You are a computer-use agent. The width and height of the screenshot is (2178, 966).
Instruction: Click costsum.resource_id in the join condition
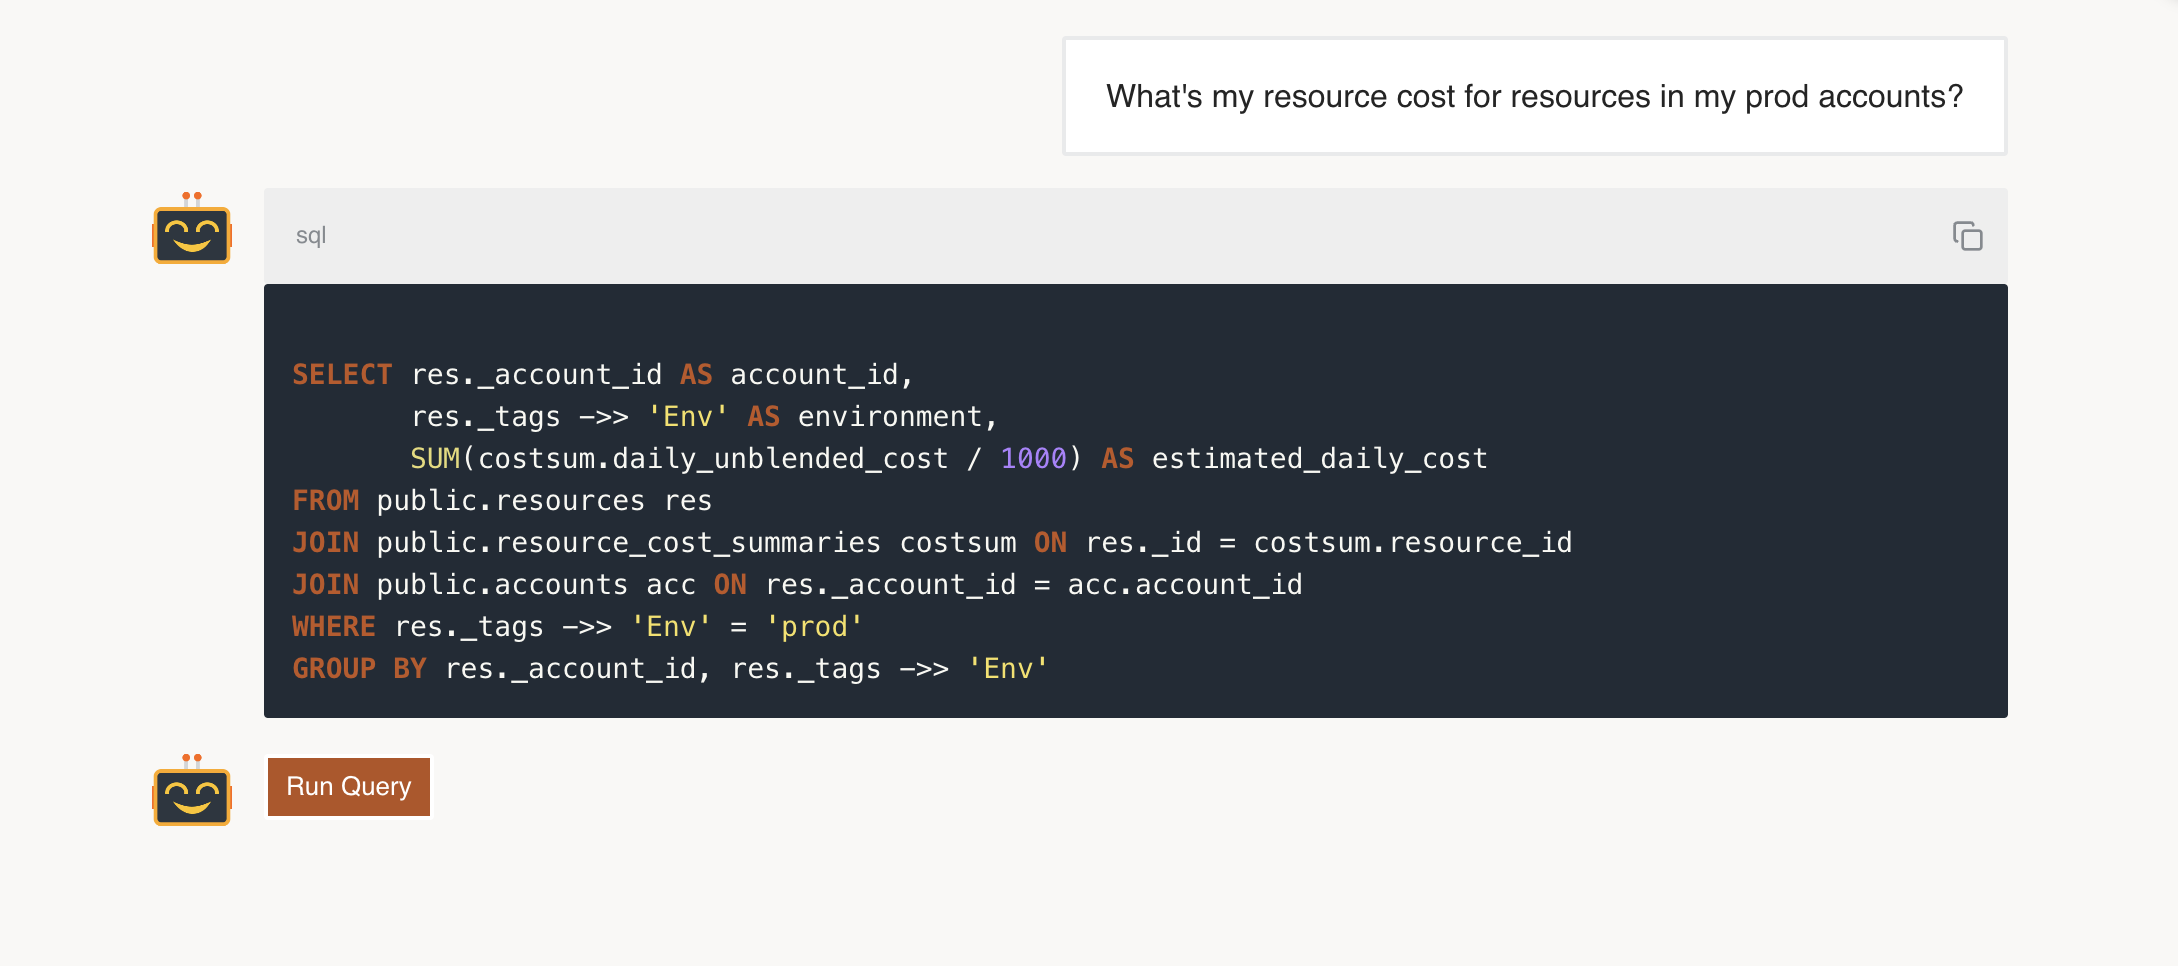click(x=1412, y=543)
